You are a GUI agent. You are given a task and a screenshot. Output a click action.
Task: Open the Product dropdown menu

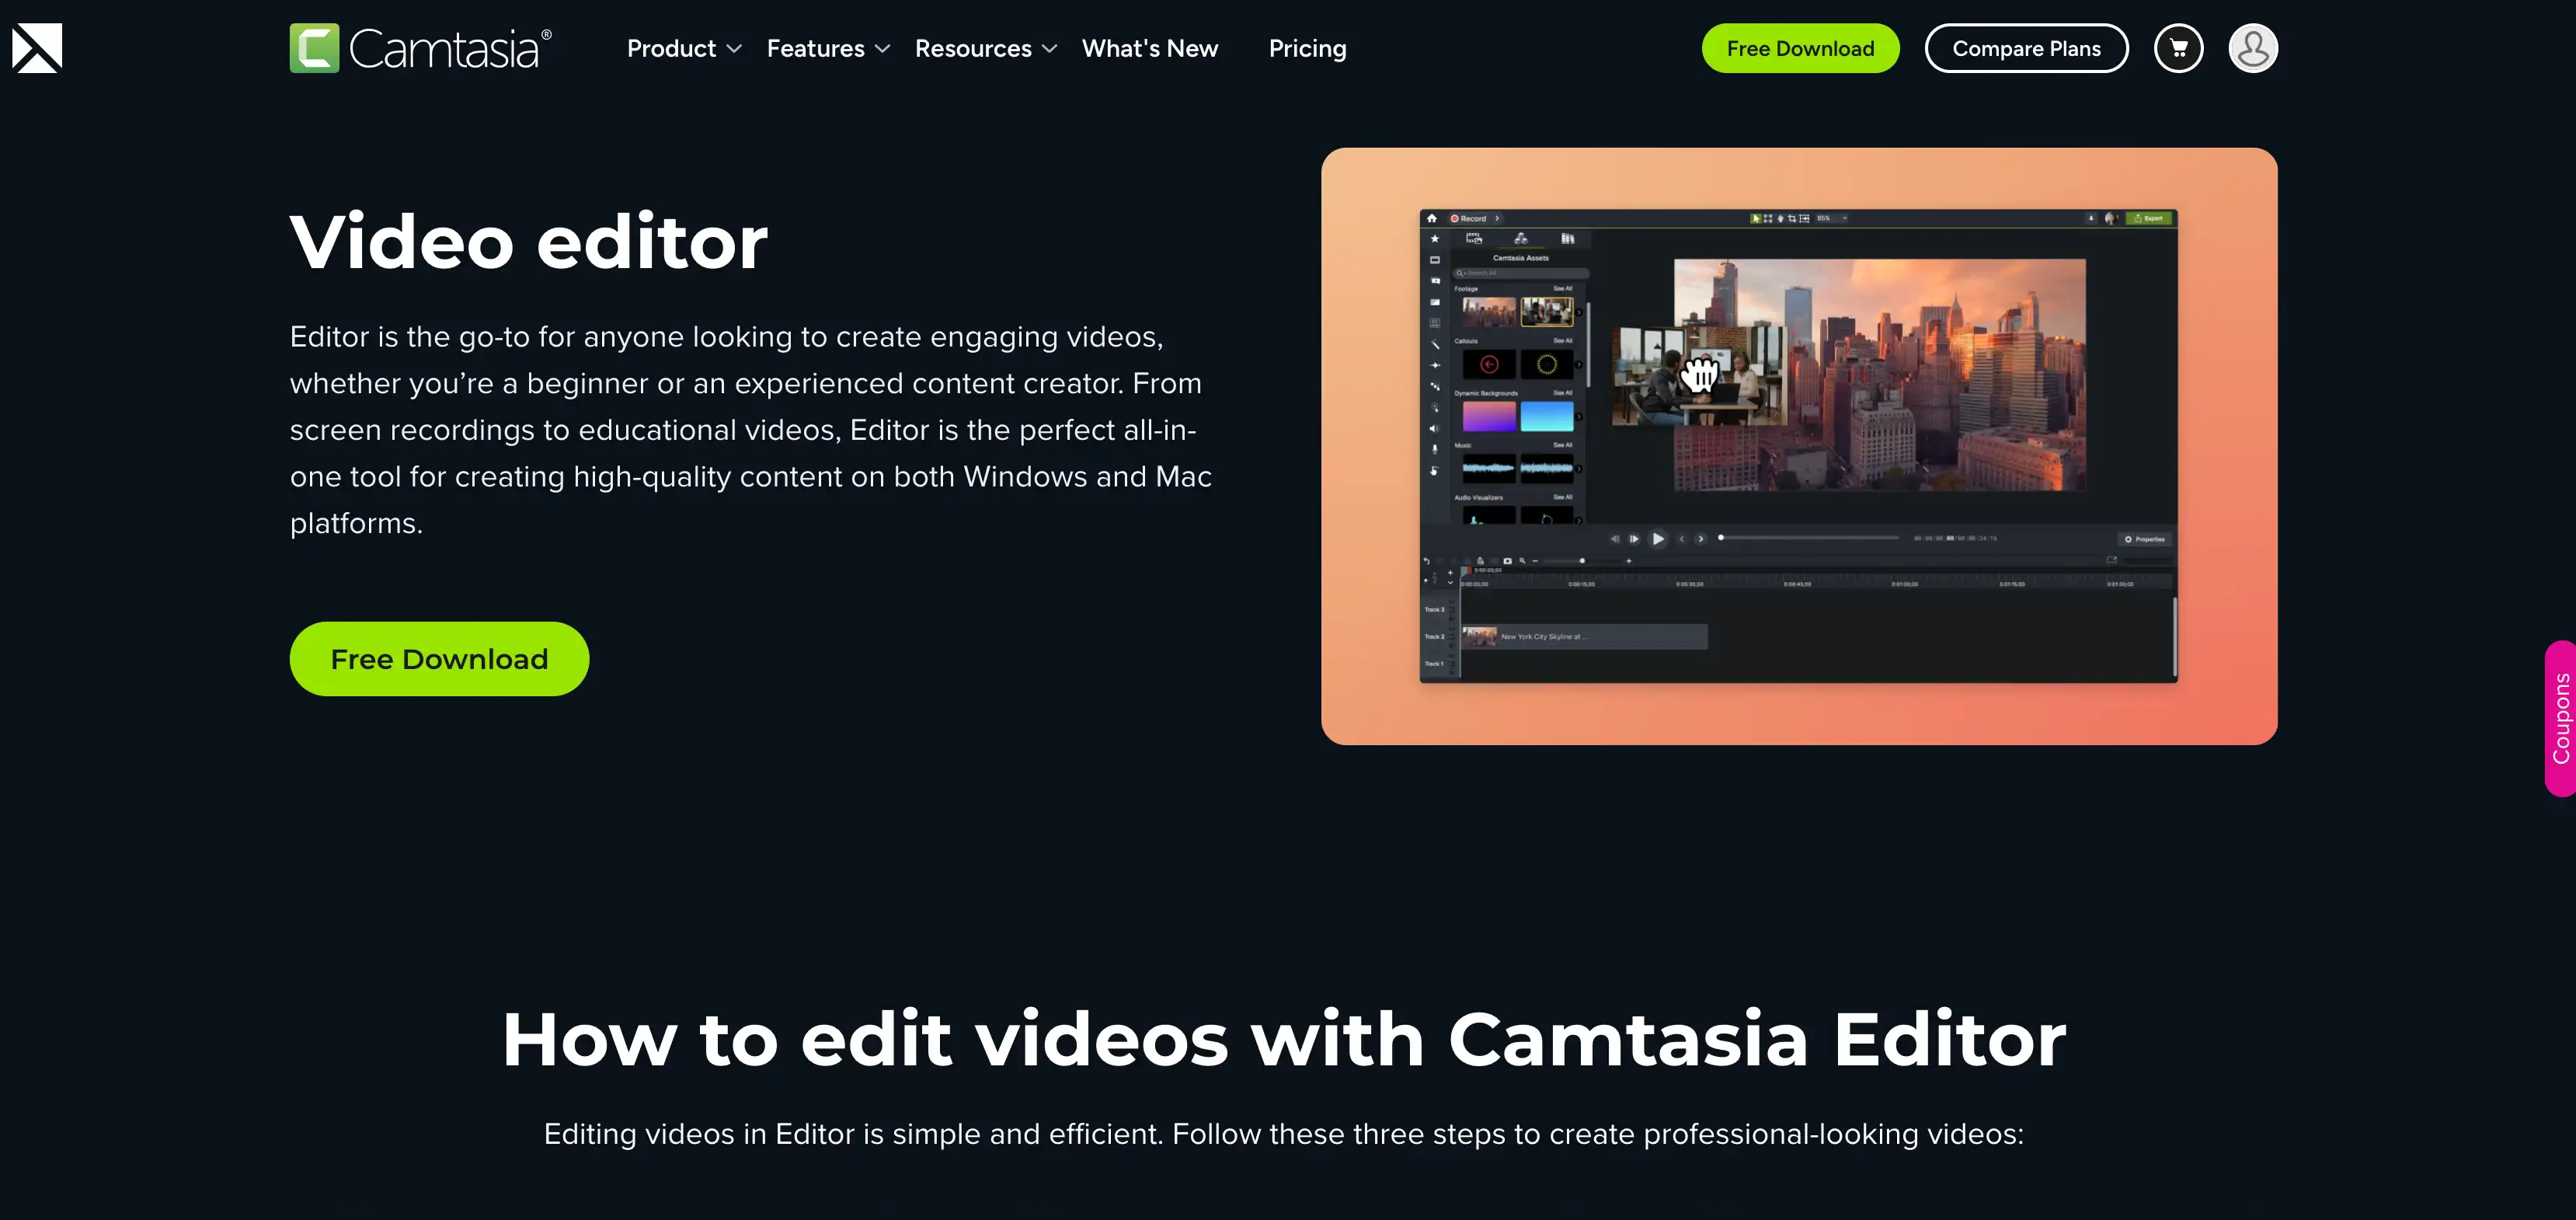click(672, 48)
